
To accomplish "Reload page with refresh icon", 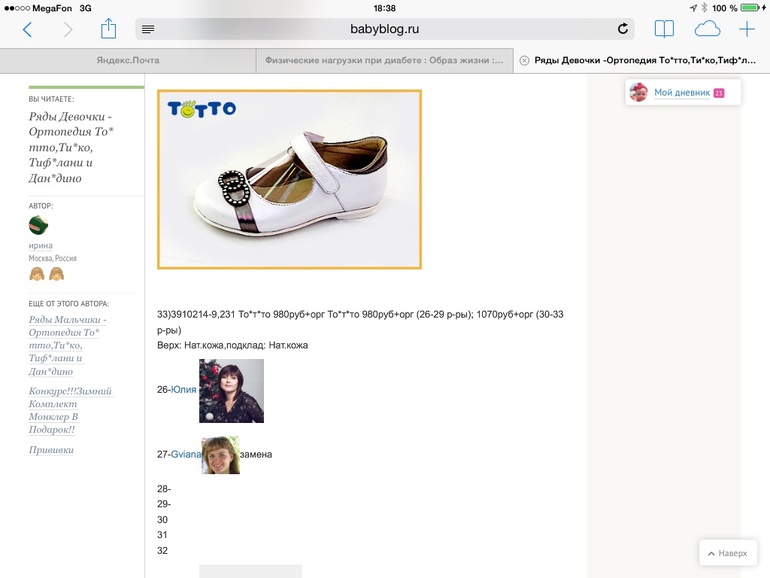I will pos(623,29).
